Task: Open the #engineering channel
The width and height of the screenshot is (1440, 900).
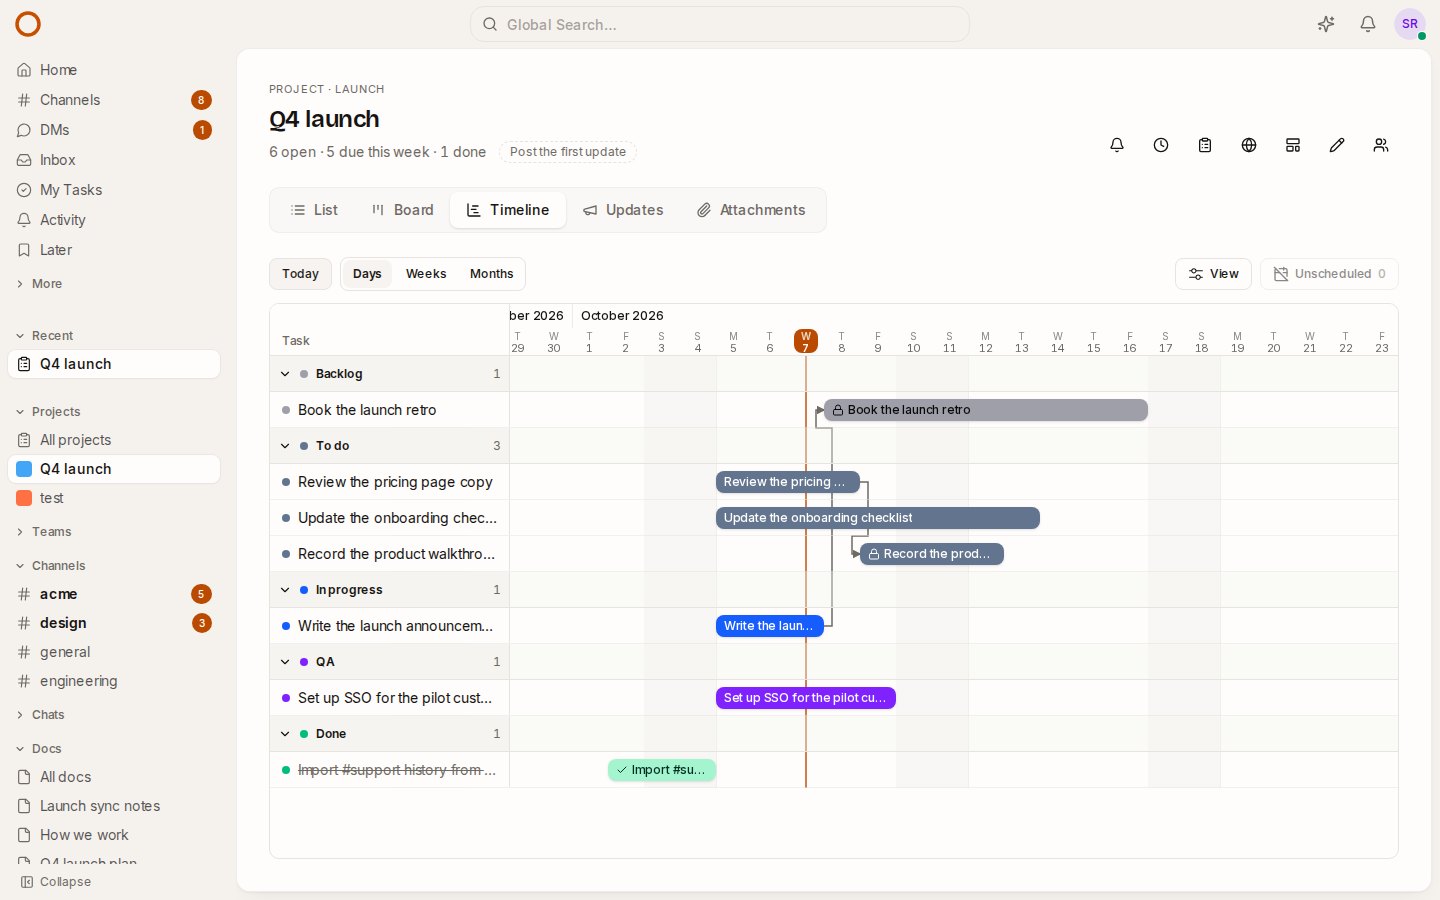Action: click(114, 681)
